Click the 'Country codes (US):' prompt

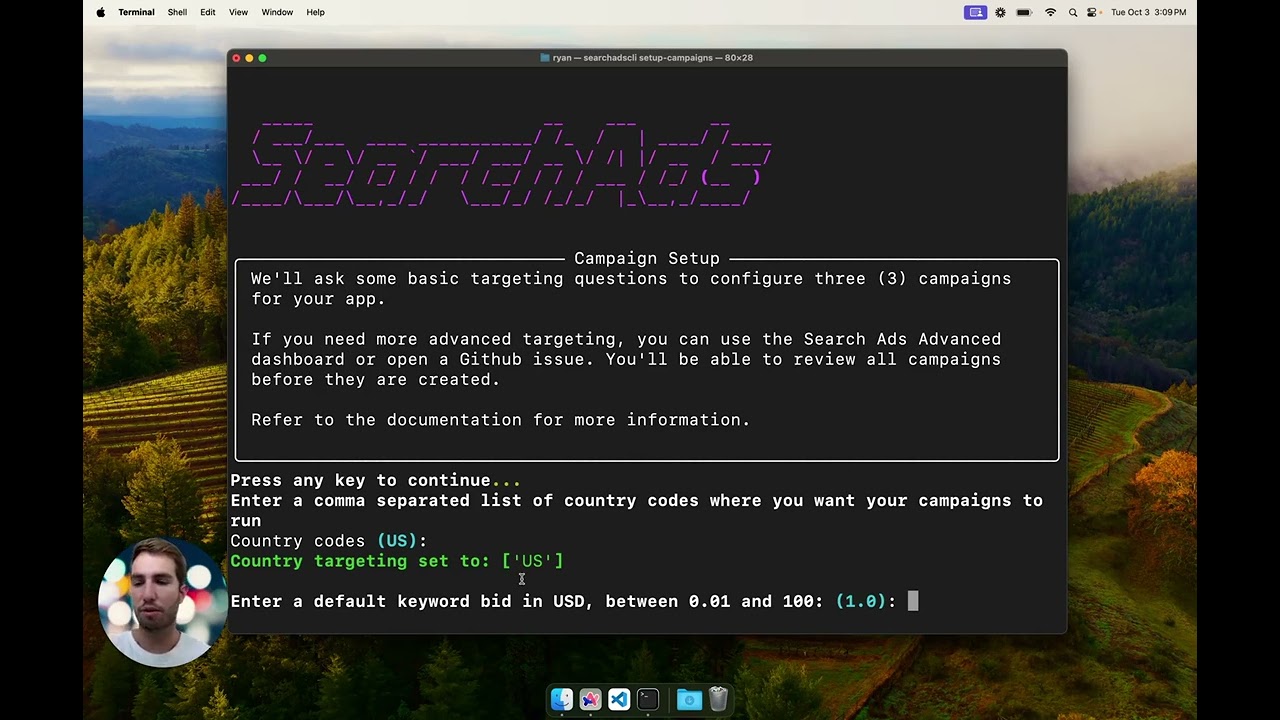click(329, 541)
